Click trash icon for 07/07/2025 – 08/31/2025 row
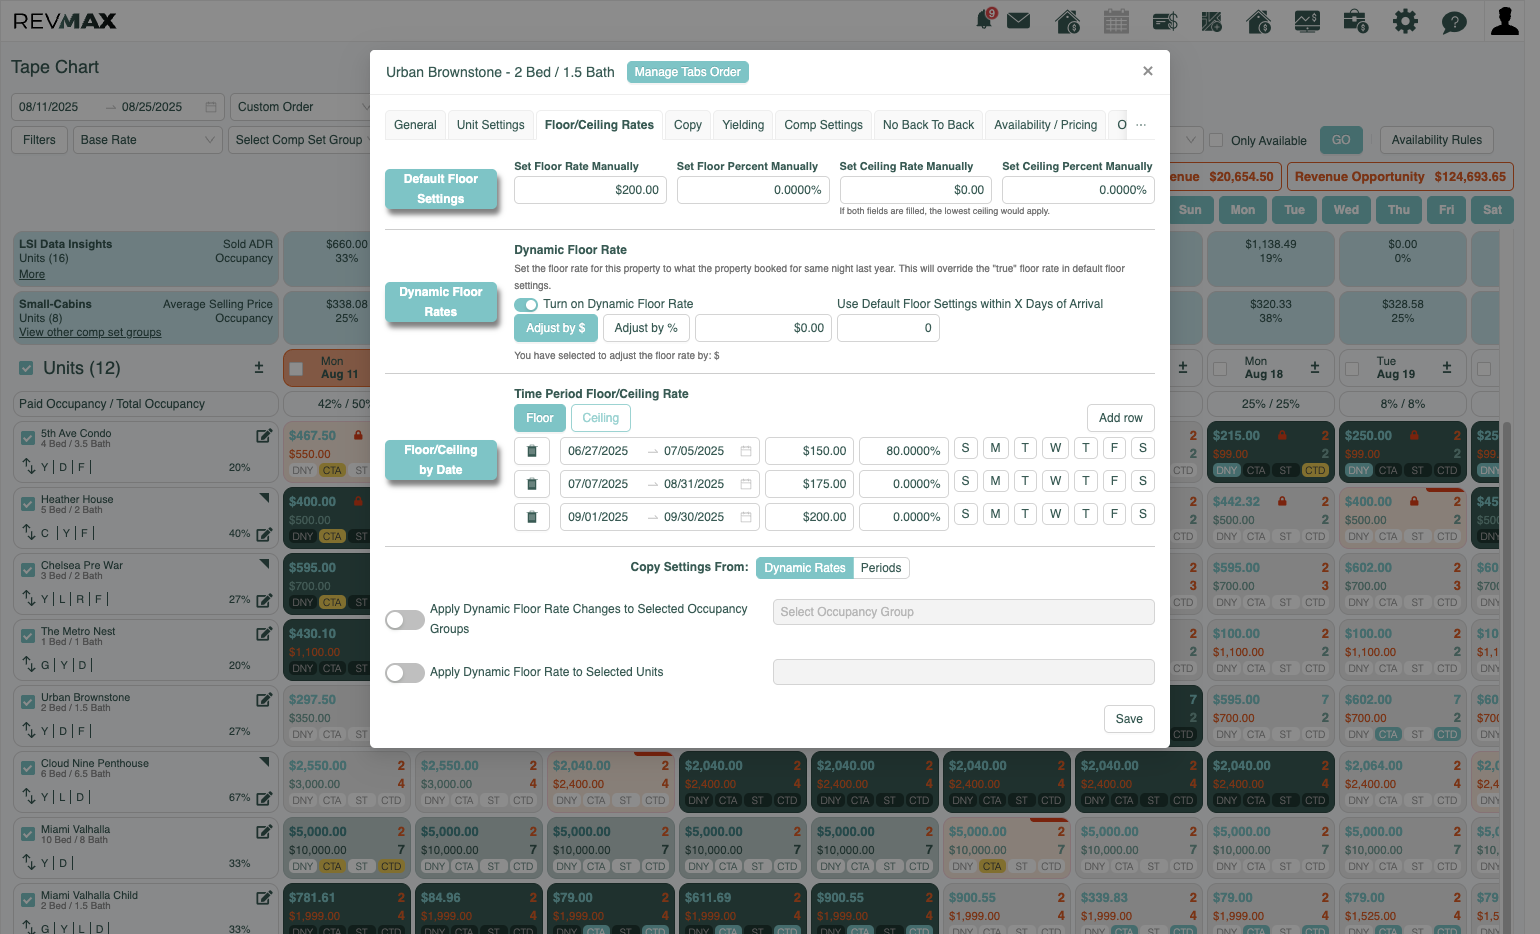The height and width of the screenshot is (934, 1540). (x=532, y=484)
